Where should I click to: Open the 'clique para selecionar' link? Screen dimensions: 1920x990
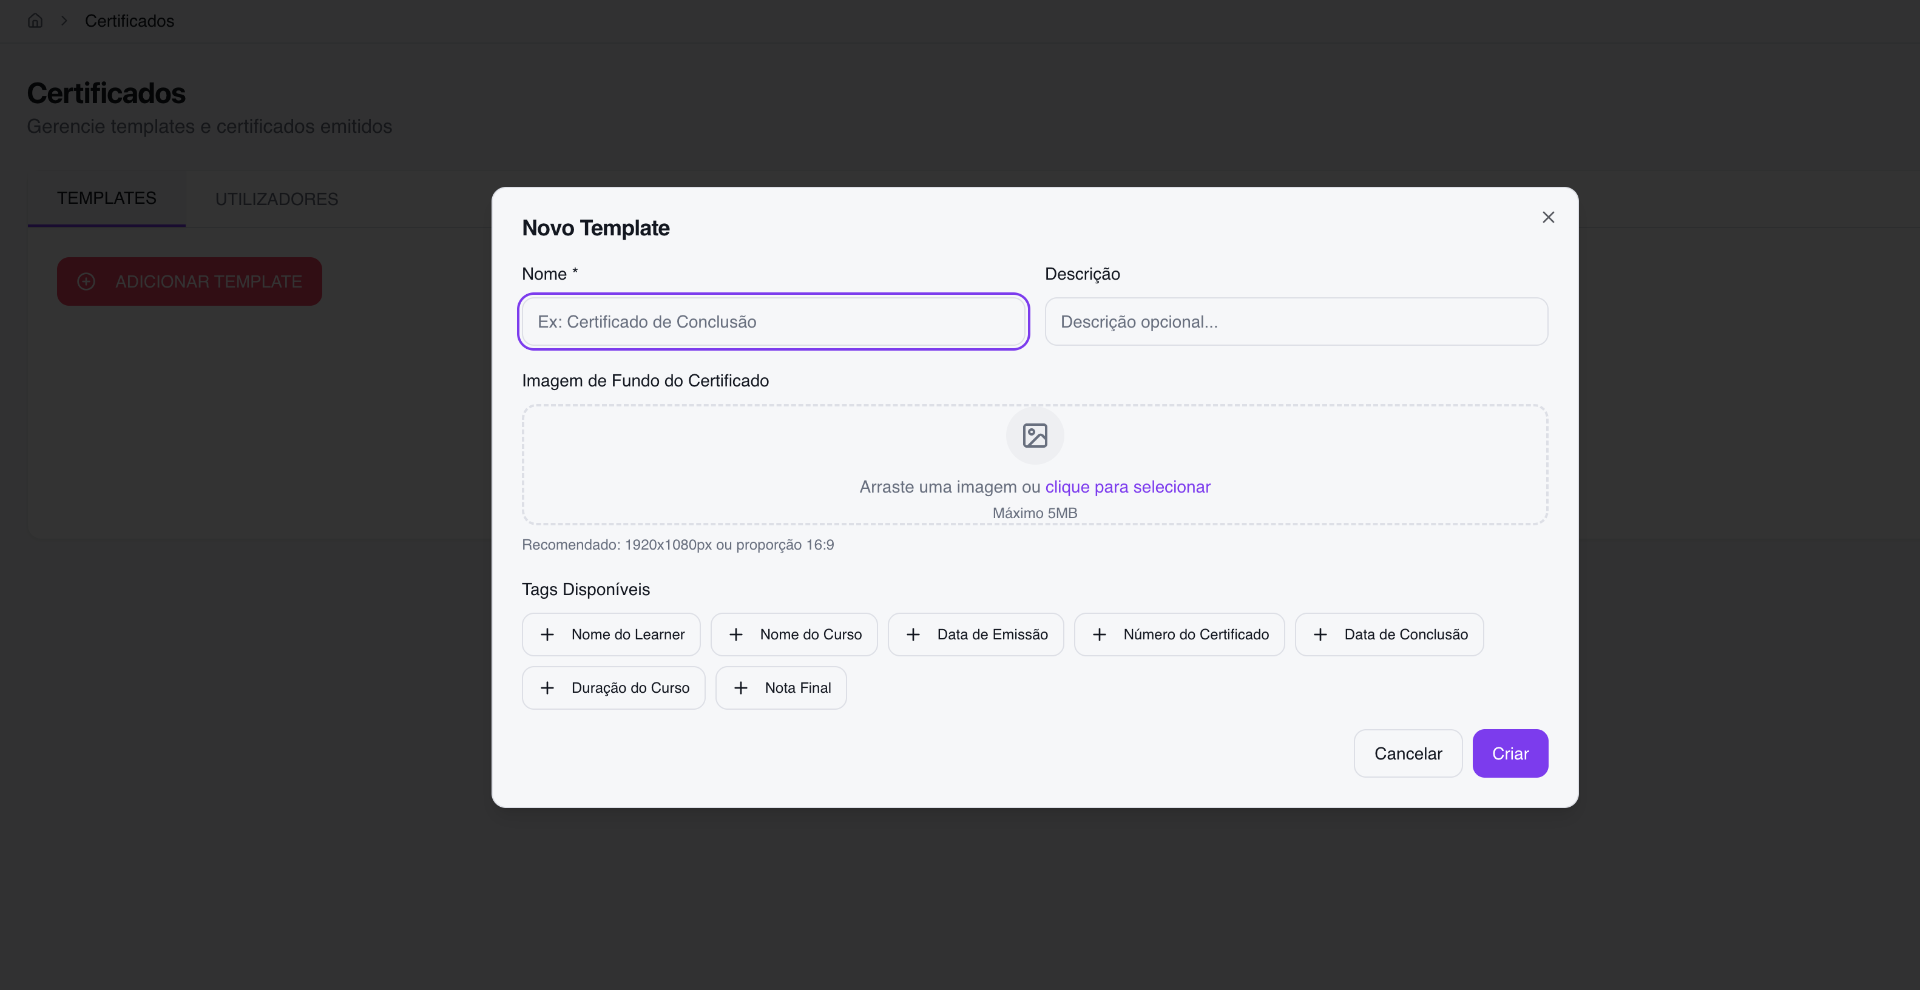click(1128, 487)
